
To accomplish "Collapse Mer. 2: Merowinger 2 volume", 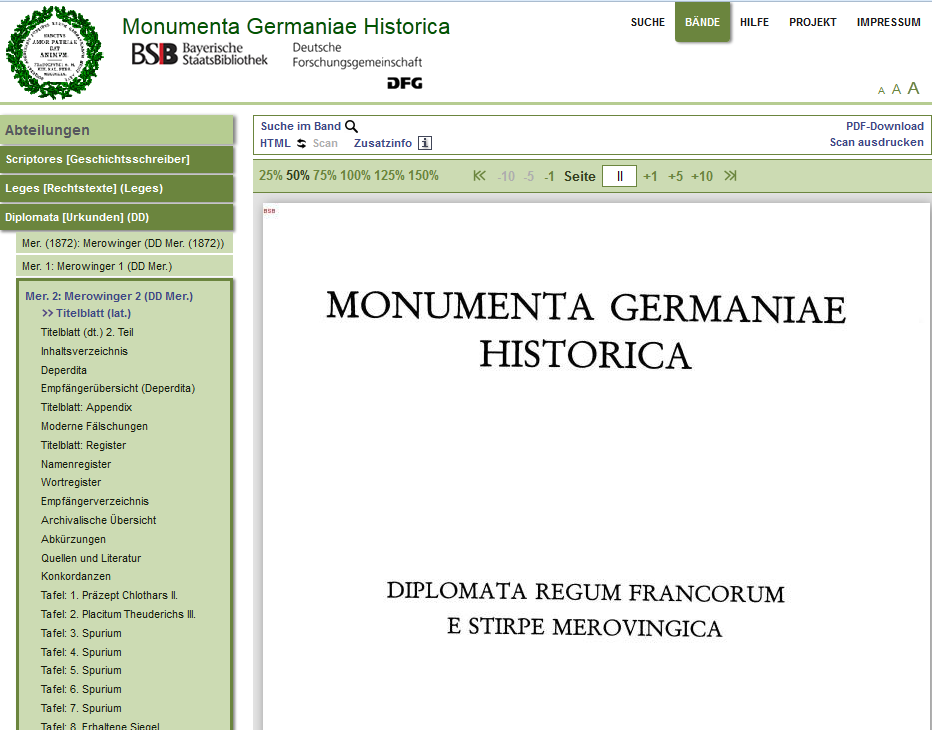I will click(x=109, y=296).
